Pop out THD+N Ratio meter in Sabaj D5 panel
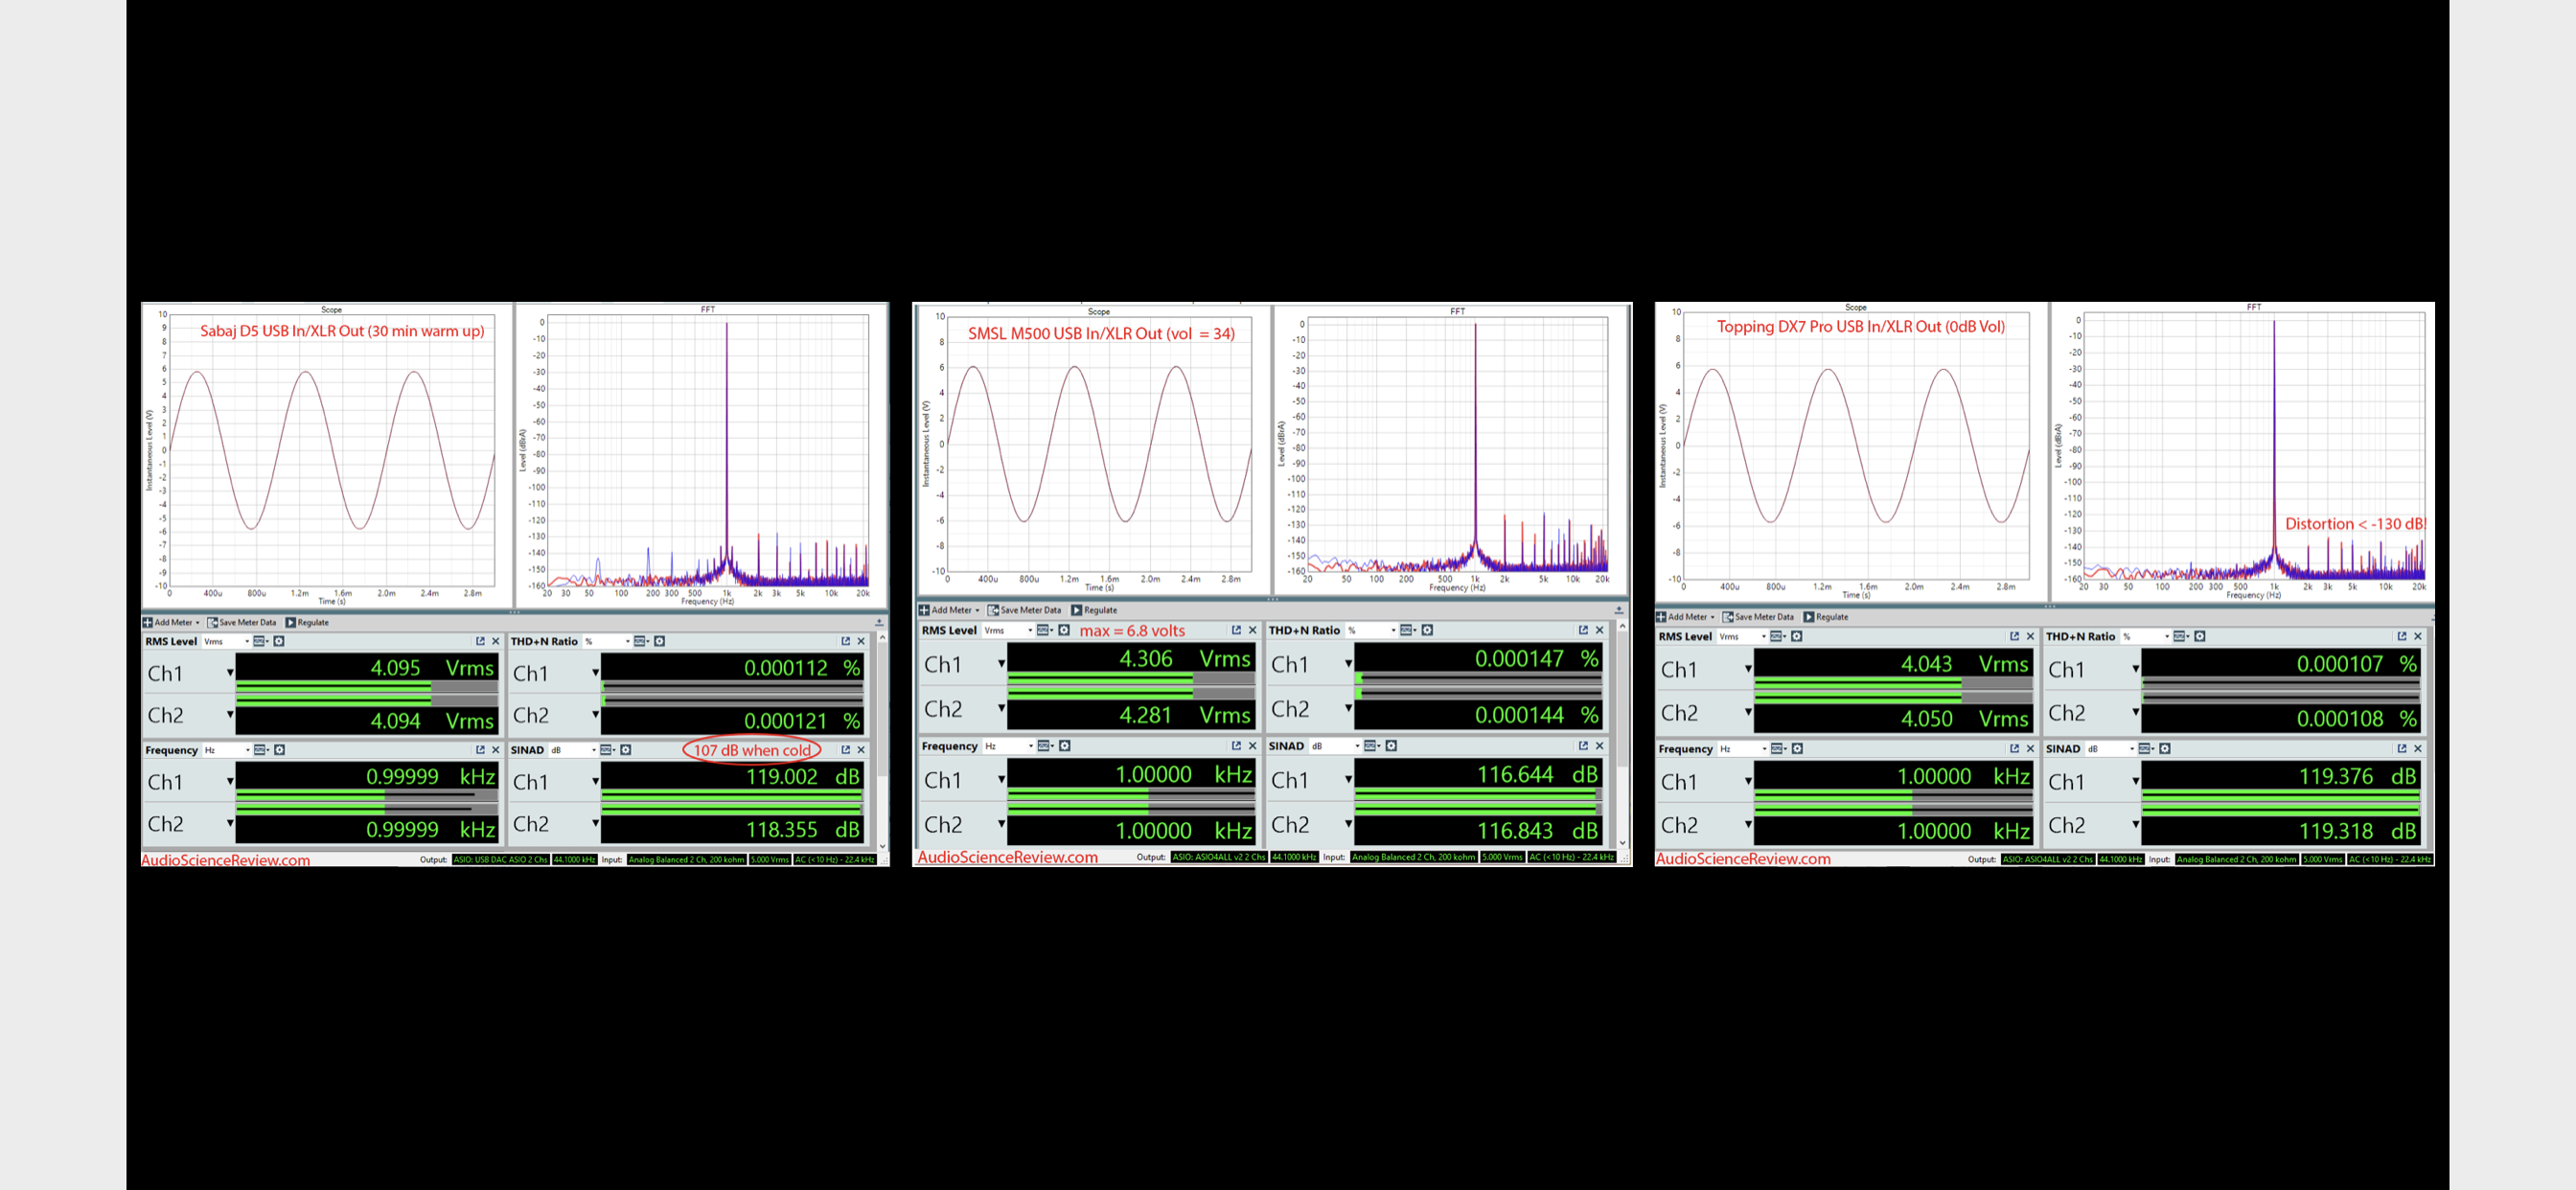 [846, 641]
